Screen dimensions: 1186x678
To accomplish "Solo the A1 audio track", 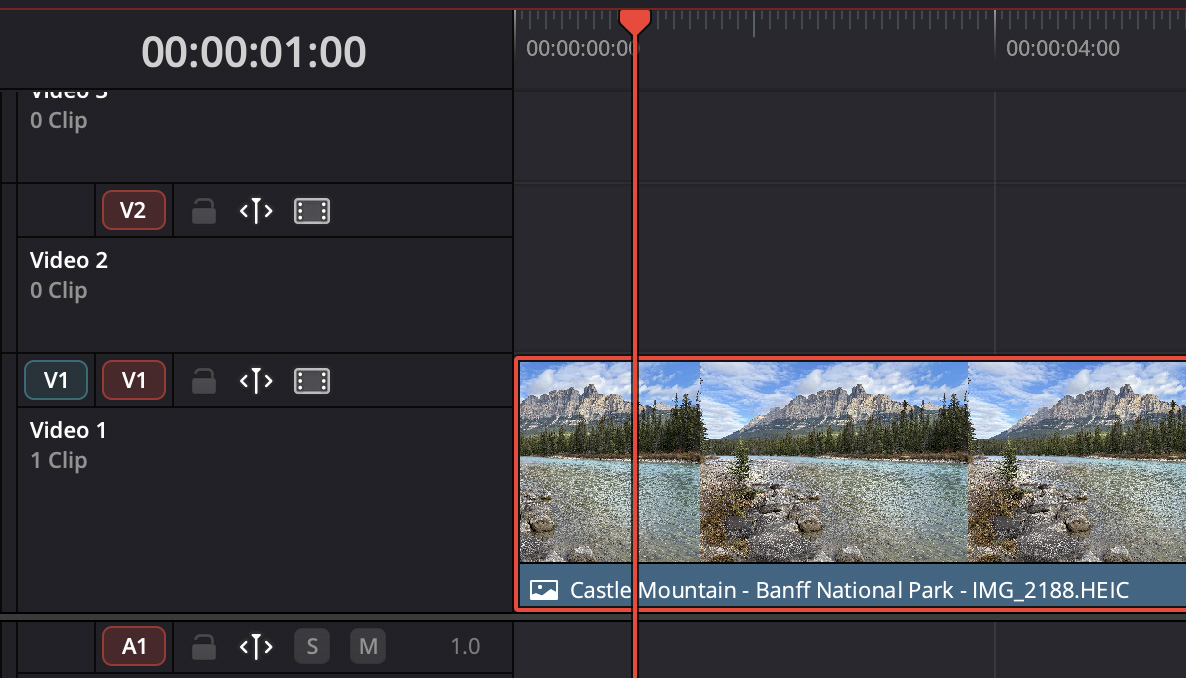I will tap(312, 647).
